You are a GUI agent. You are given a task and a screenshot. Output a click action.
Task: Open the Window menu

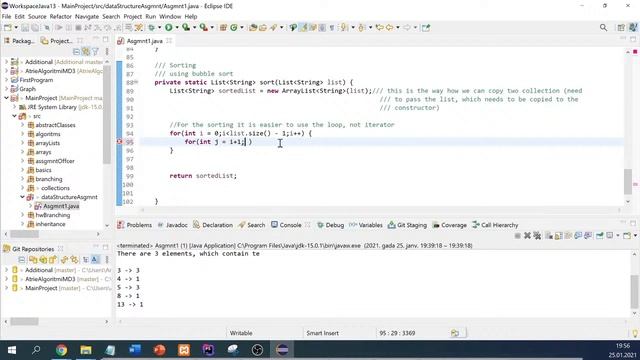pyautogui.click(x=170, y=17)
